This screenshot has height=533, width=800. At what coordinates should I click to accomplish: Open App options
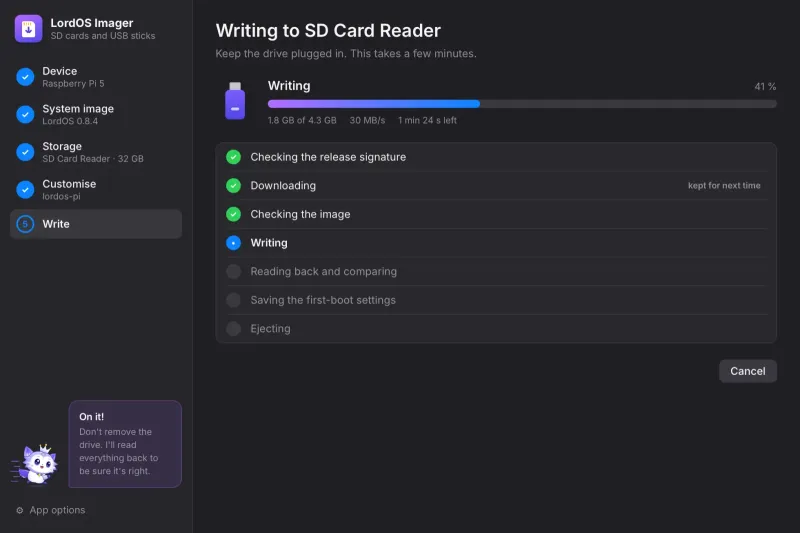pos(51,510)
